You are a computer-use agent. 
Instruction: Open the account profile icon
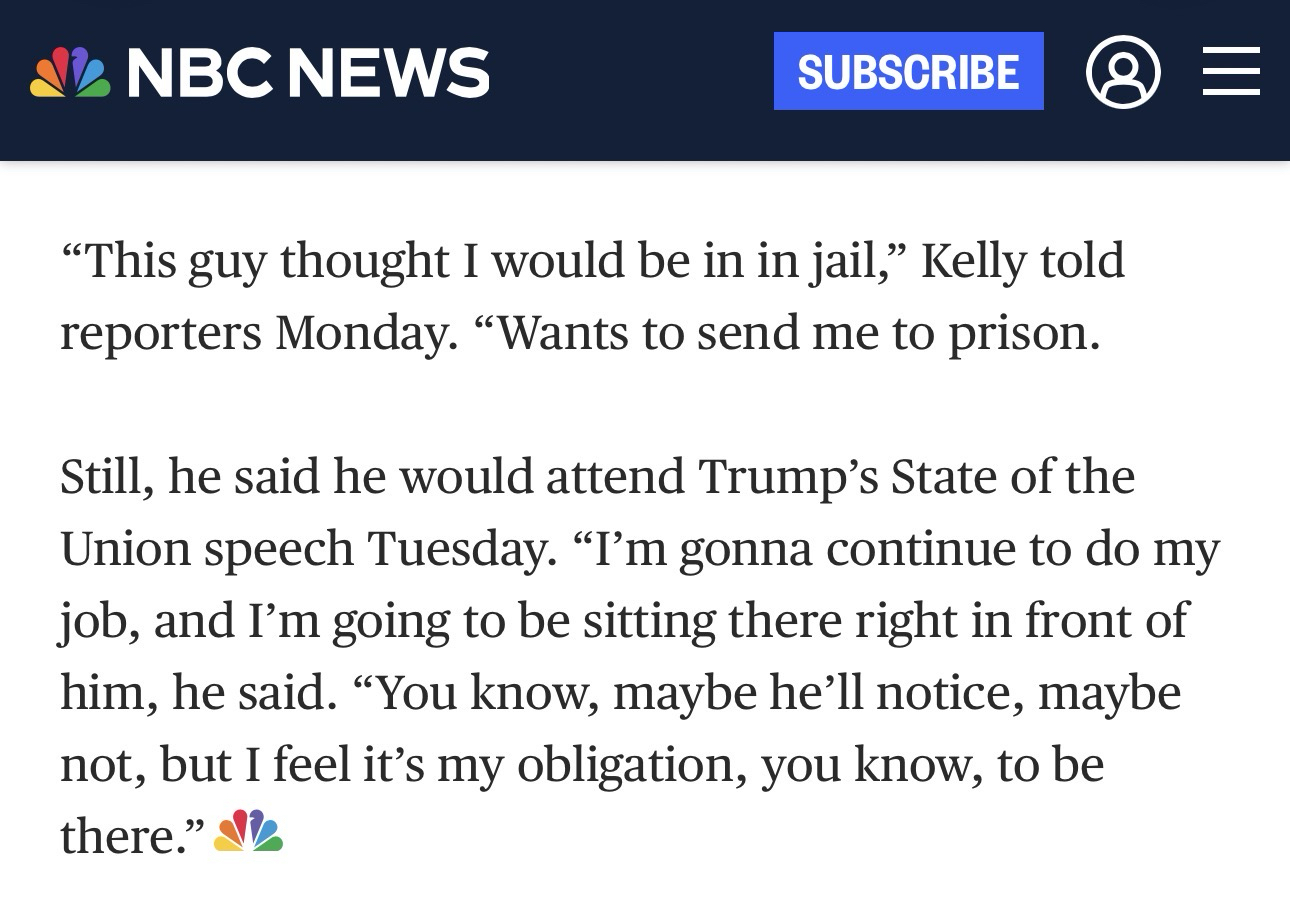1123,72
